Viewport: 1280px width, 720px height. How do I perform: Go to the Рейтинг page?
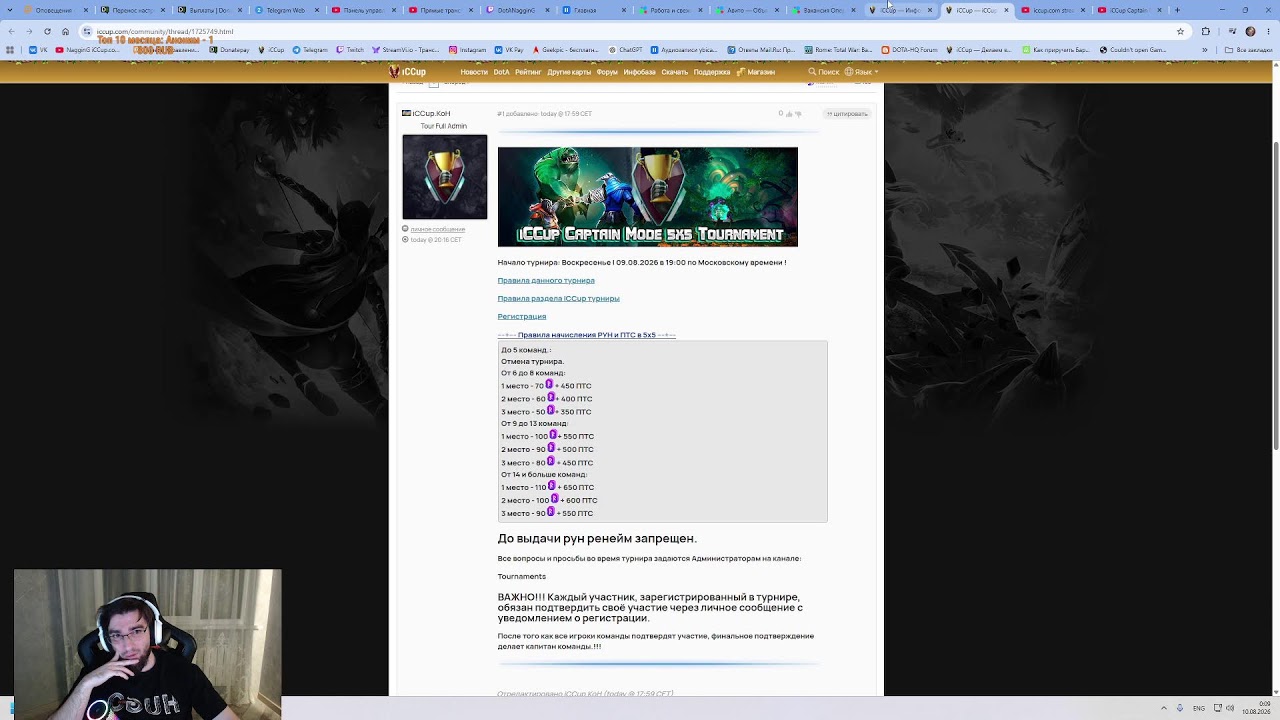click(x=528, y=72)
